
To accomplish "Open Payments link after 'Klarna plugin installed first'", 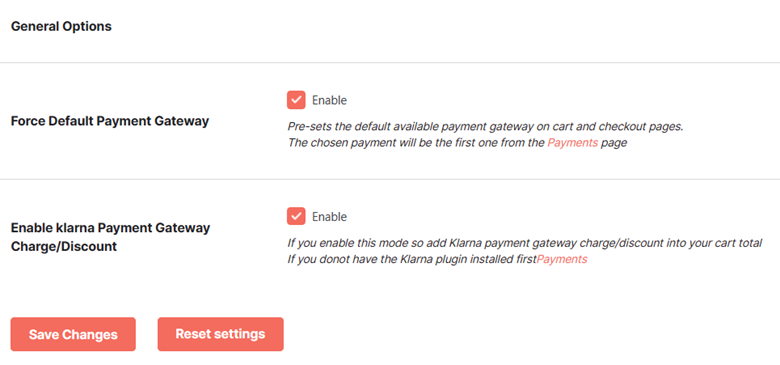I will (562, 260).
